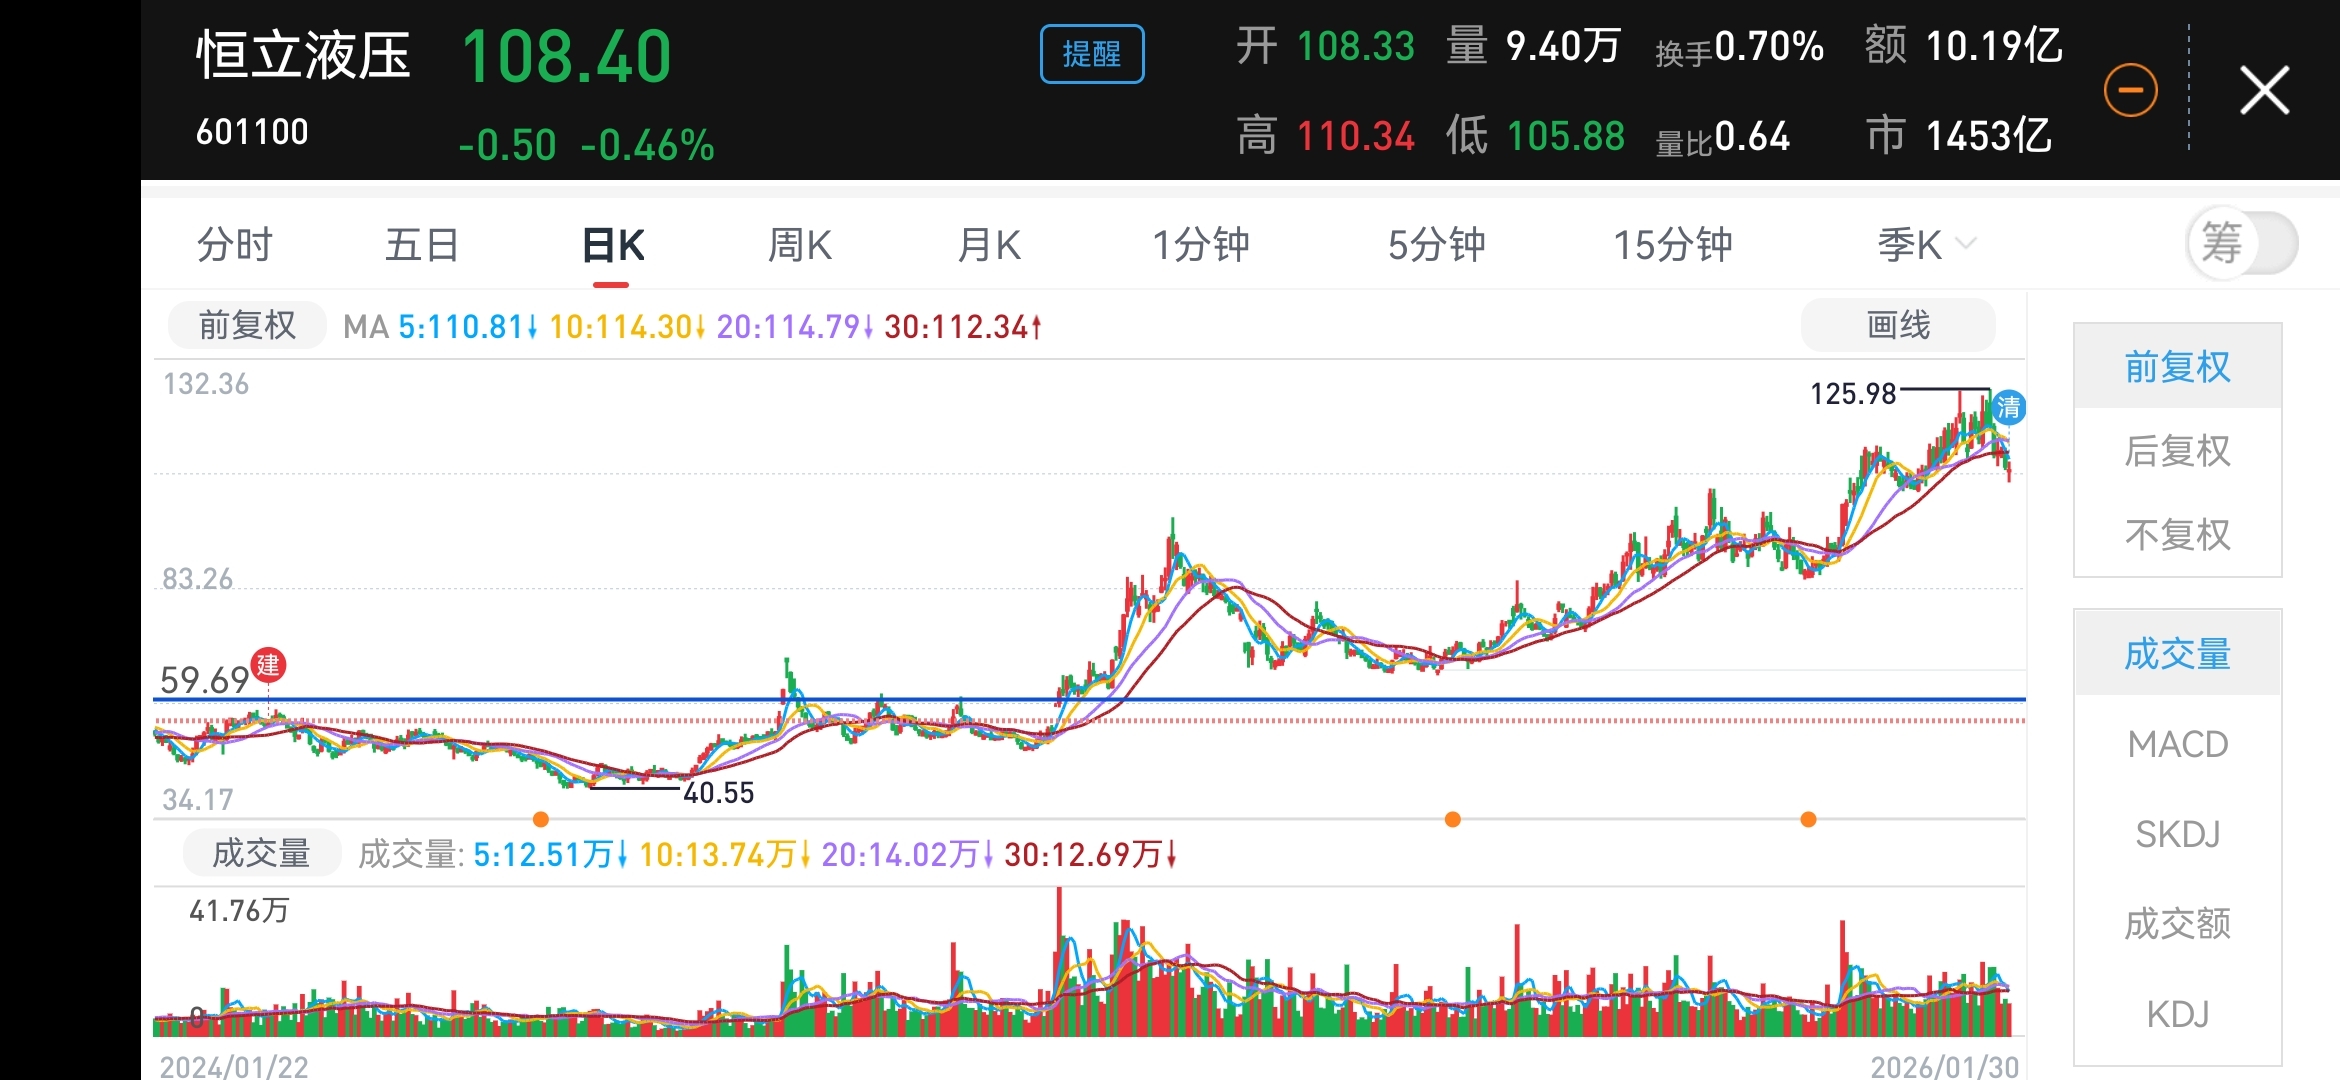Viewport: 2340px width, 1080px height.
Task: Click the orange minus remove-from-watchlist icon
Action: [2130, 91]
